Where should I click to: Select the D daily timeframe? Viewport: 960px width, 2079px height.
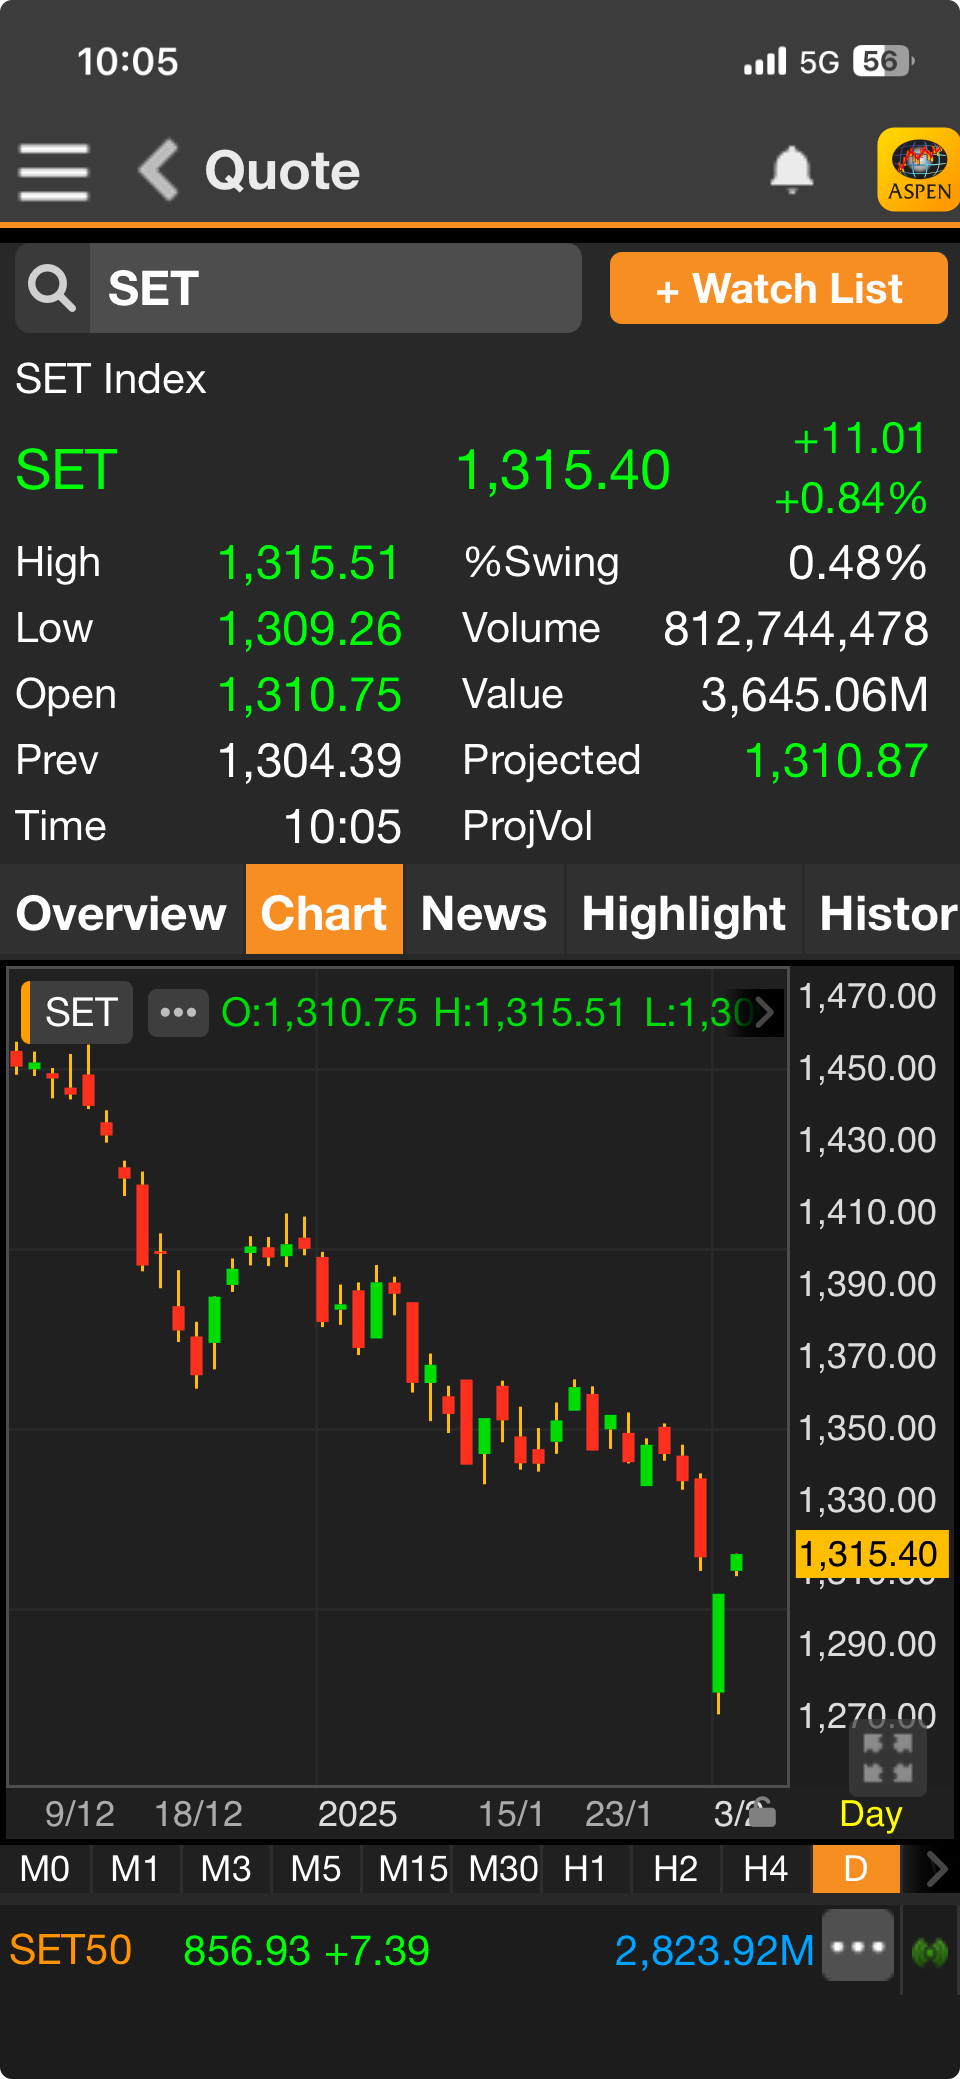(x=856, y=1869)
